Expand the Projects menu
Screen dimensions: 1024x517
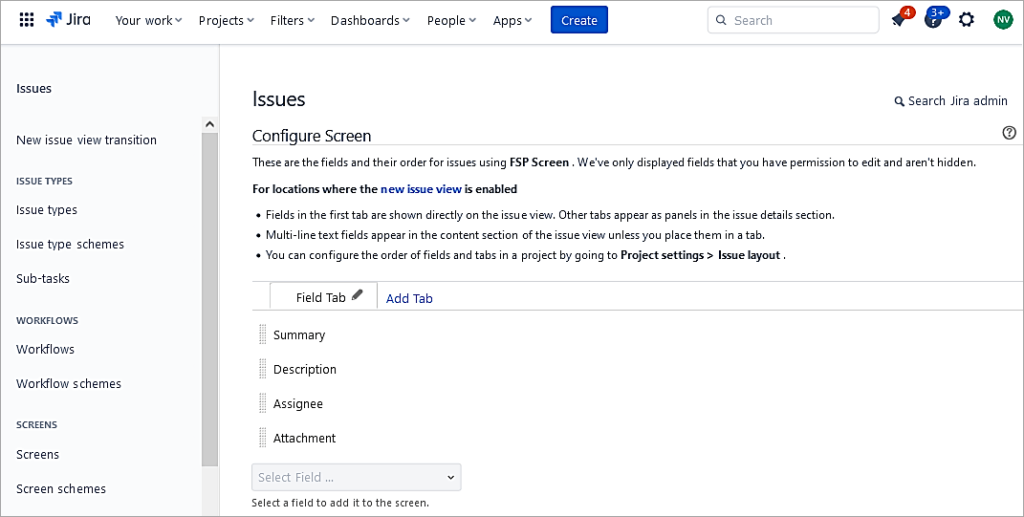click(x=227, y=20)
